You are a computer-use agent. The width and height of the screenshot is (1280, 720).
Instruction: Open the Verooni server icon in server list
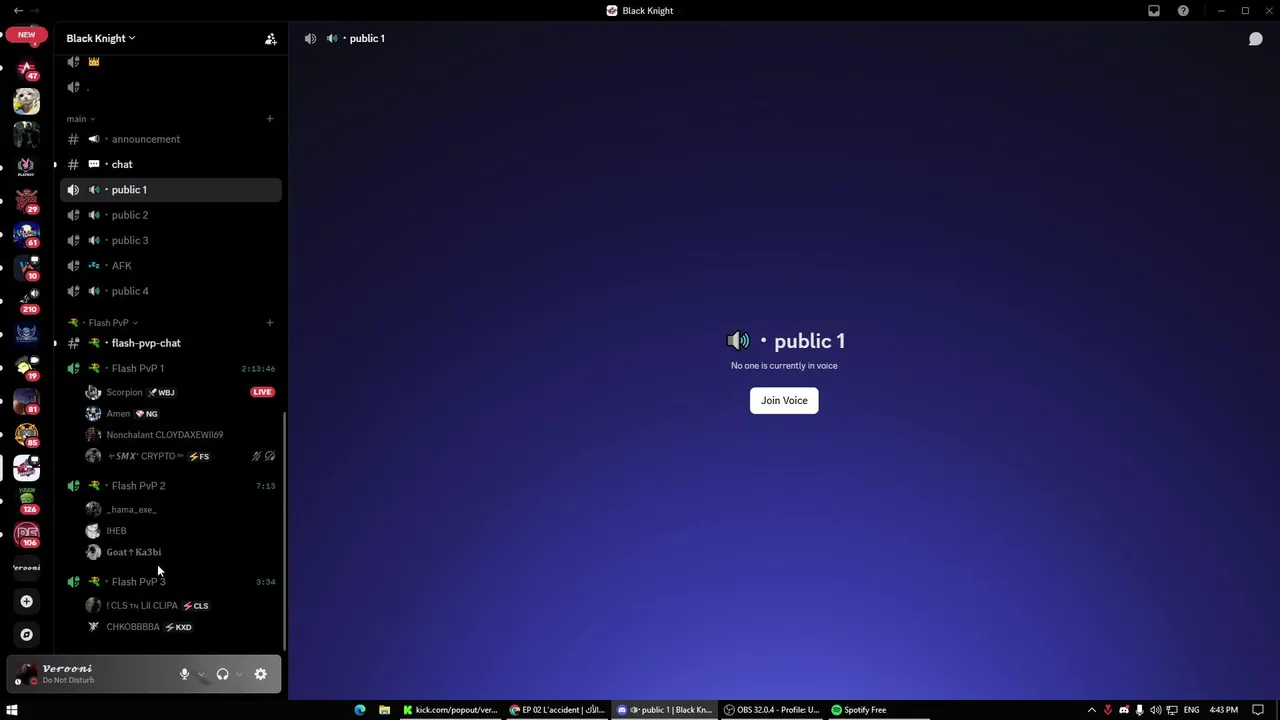coord(27,568)
